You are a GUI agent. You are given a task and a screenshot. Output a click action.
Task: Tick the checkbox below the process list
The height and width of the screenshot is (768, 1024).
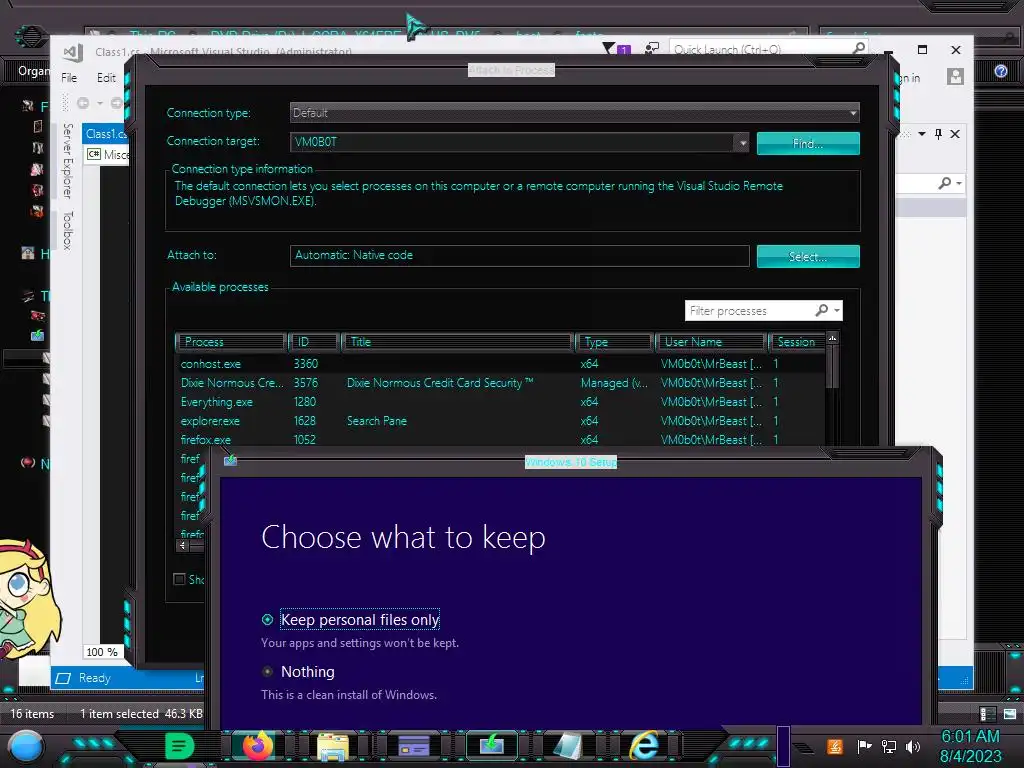click(x=179, y=579)
